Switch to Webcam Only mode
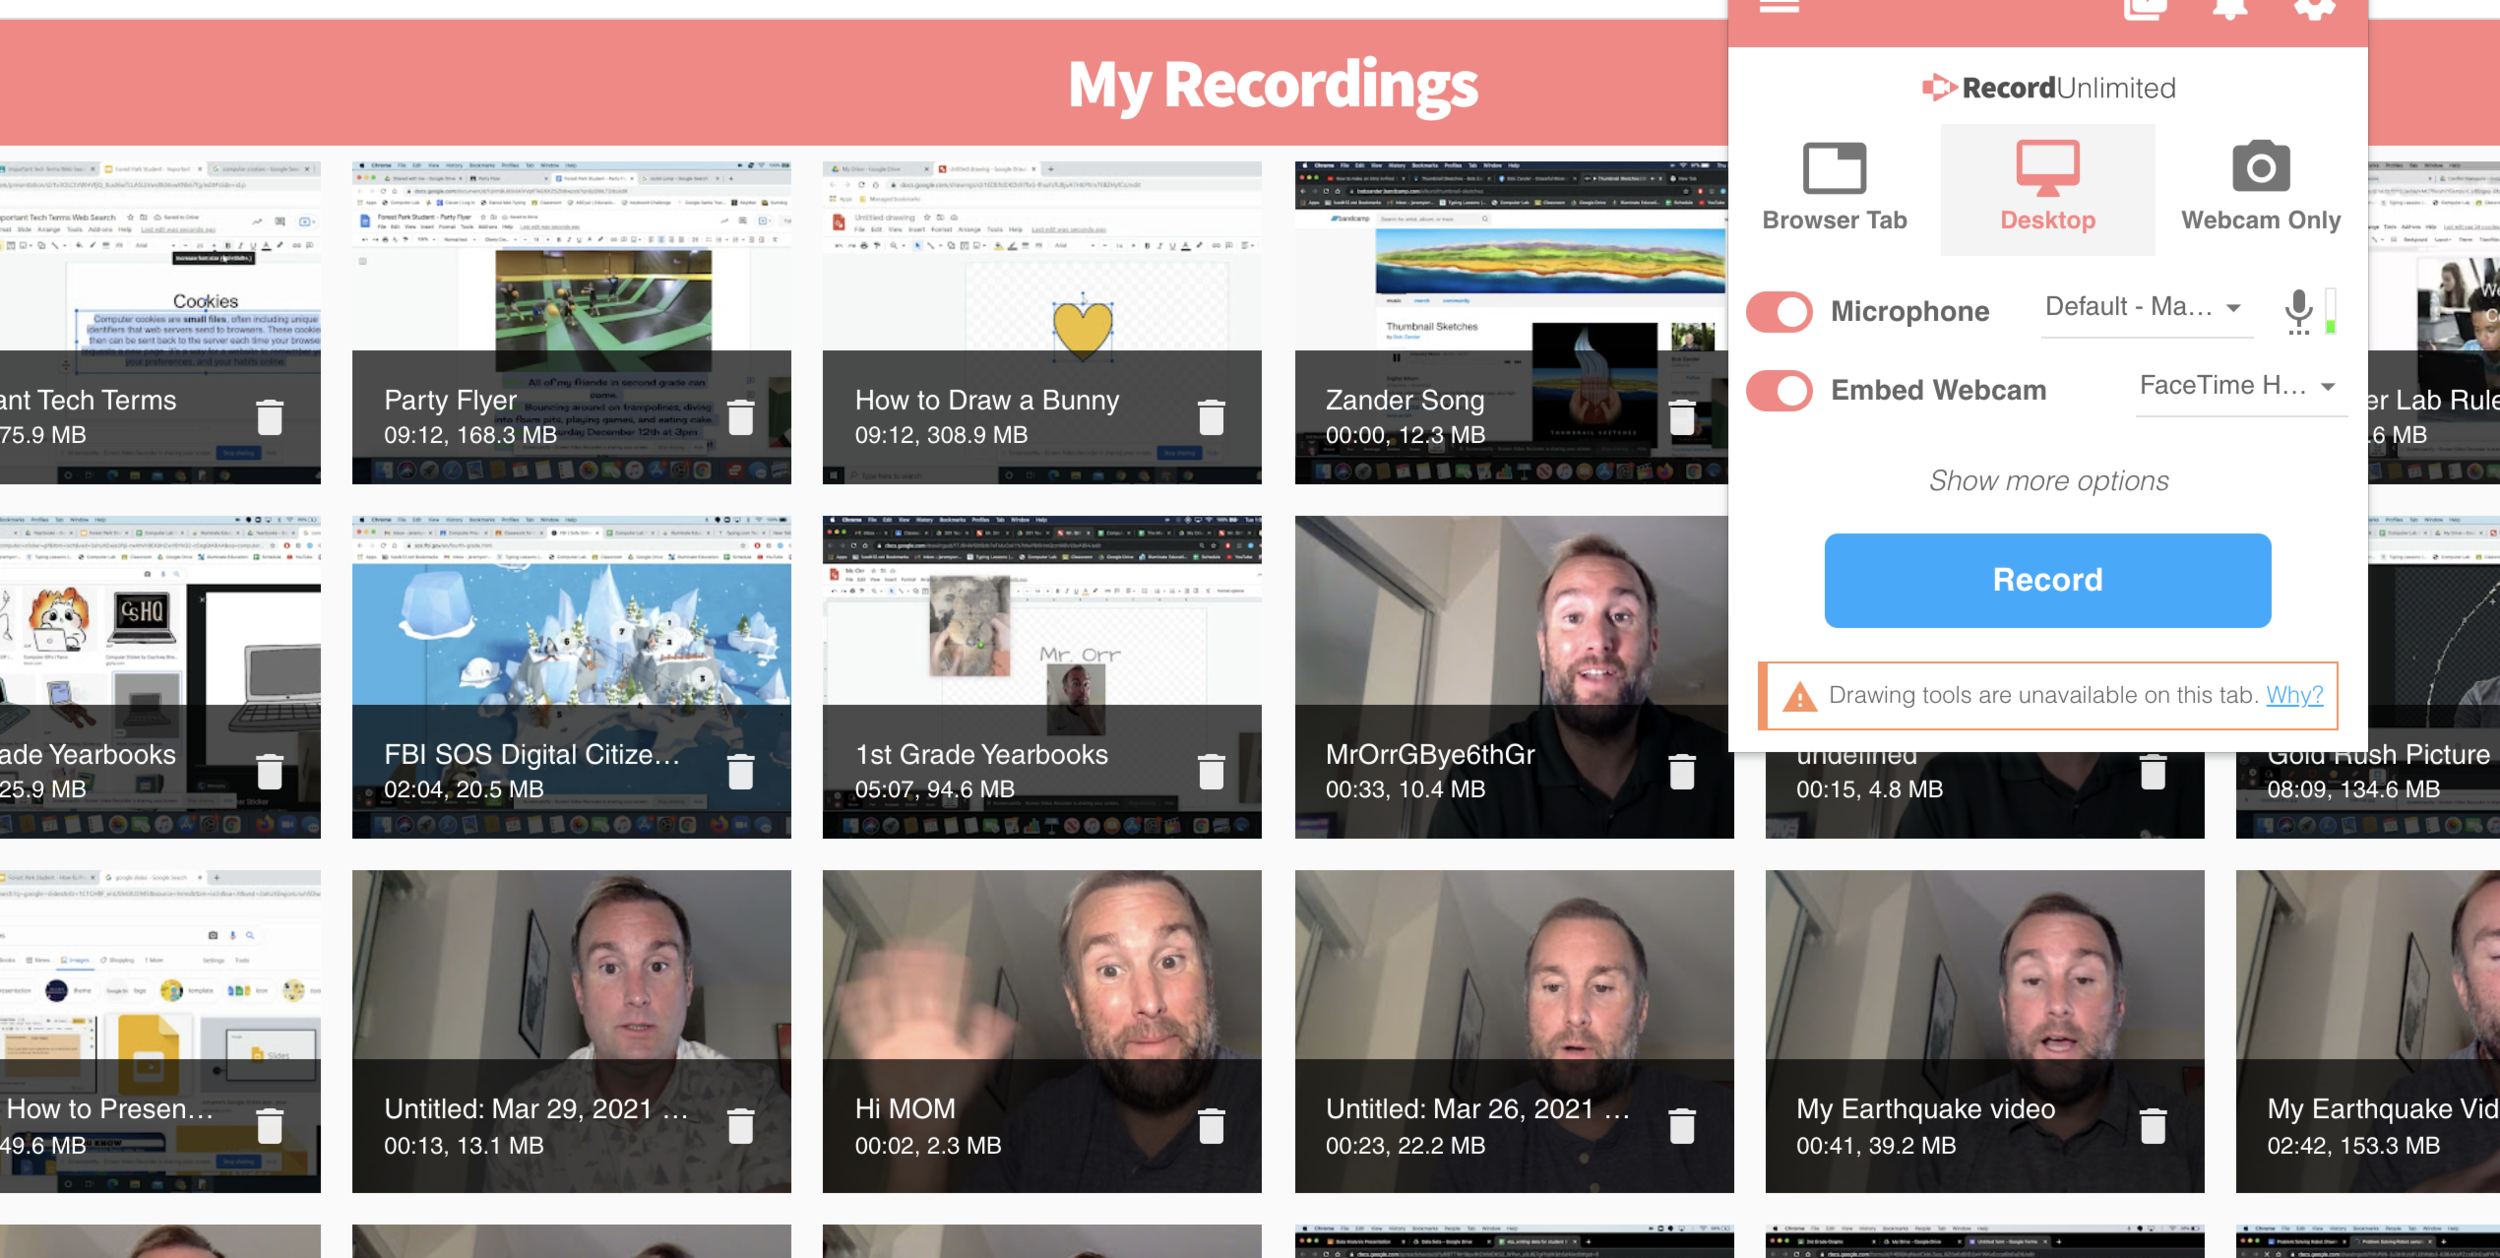Screen dimensions: 2500x1258 coord(2260,189)
